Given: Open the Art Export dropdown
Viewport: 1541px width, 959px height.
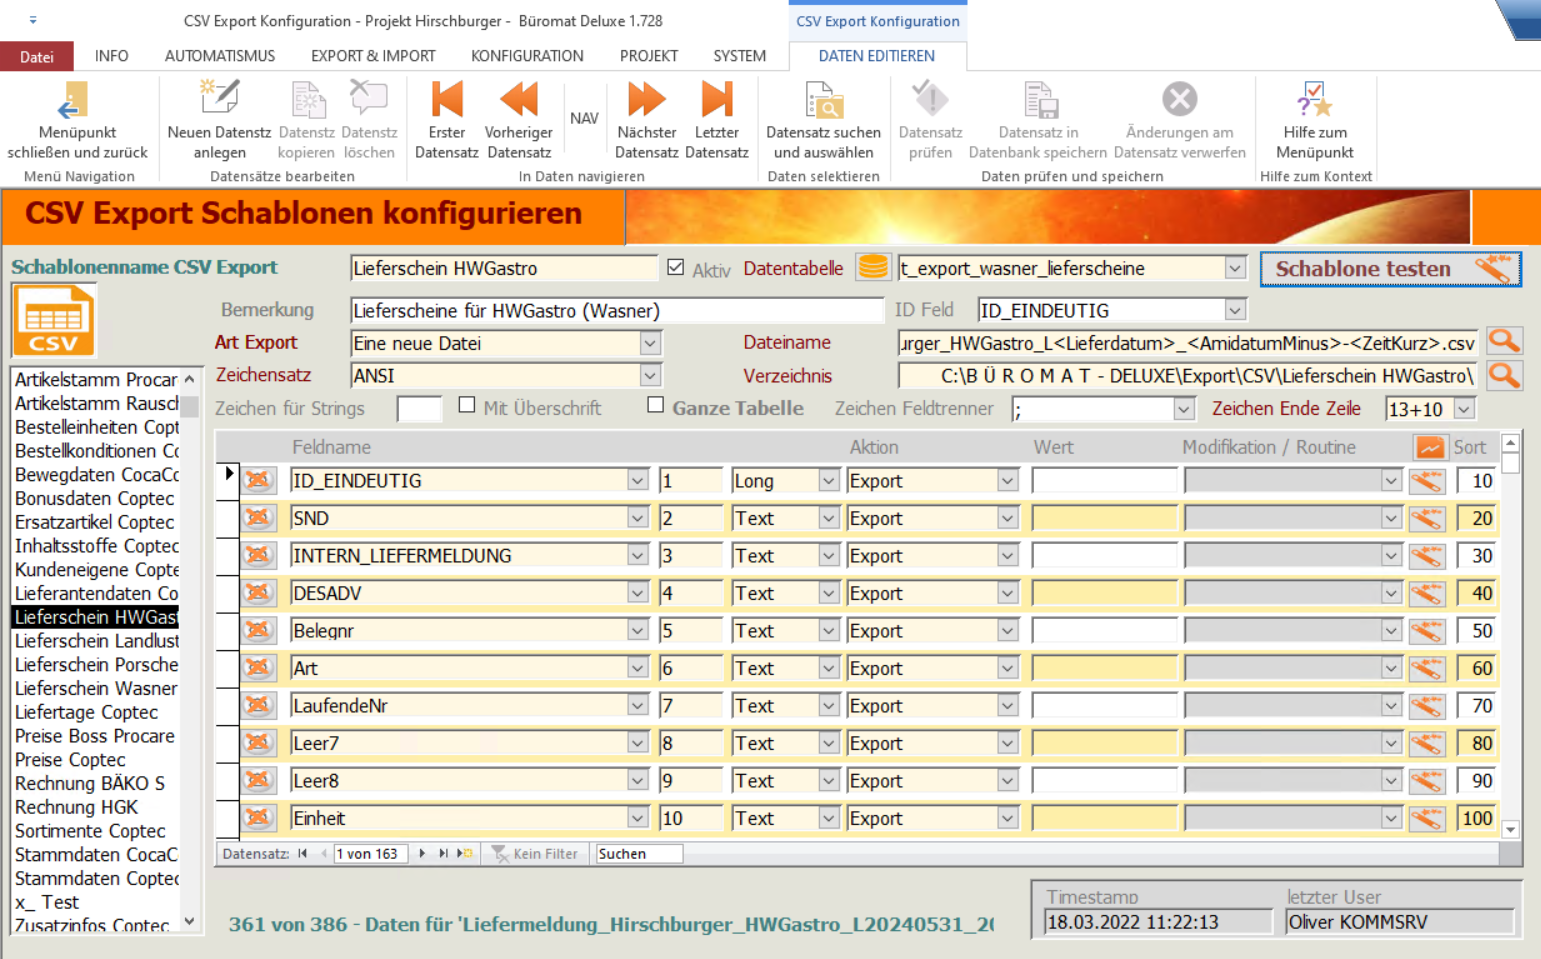Looking at the screenshot, I should [650, 343].
